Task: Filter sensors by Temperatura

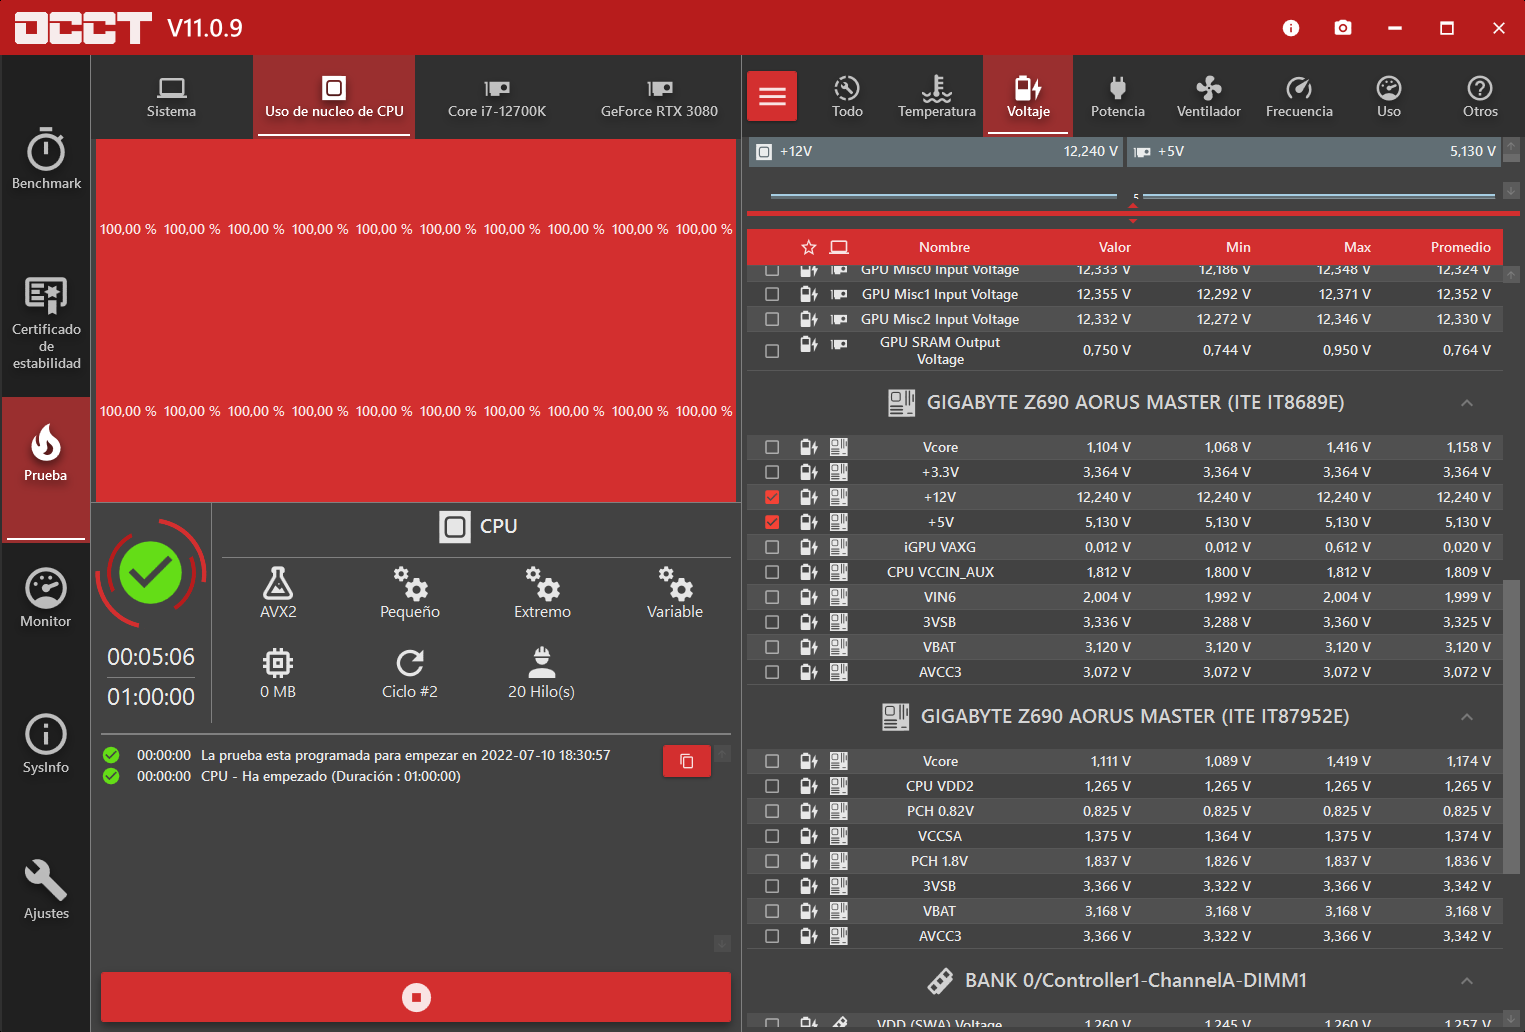Action: point(937,97)
